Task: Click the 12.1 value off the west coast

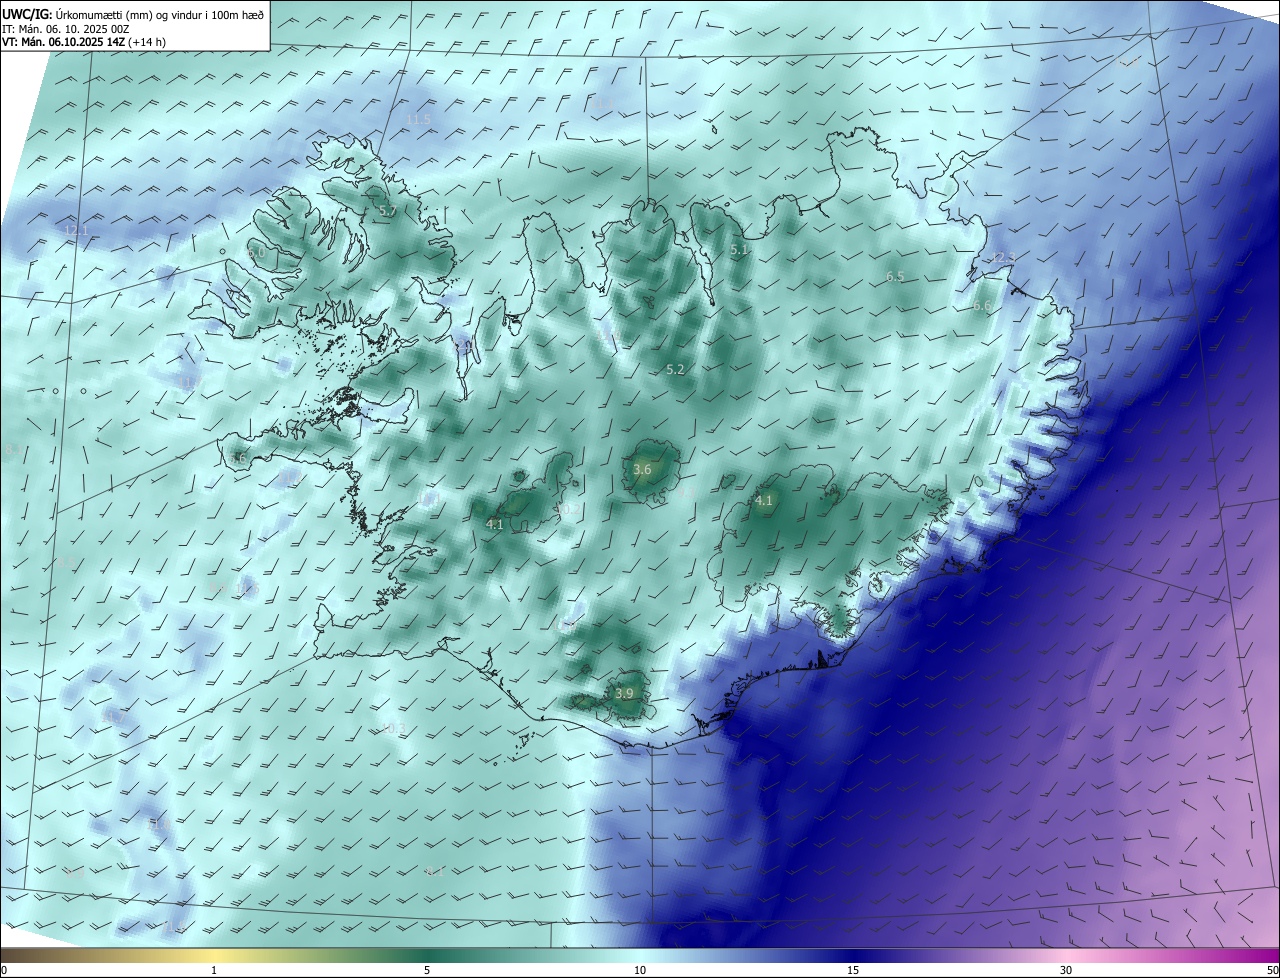Action: (77, 231)
